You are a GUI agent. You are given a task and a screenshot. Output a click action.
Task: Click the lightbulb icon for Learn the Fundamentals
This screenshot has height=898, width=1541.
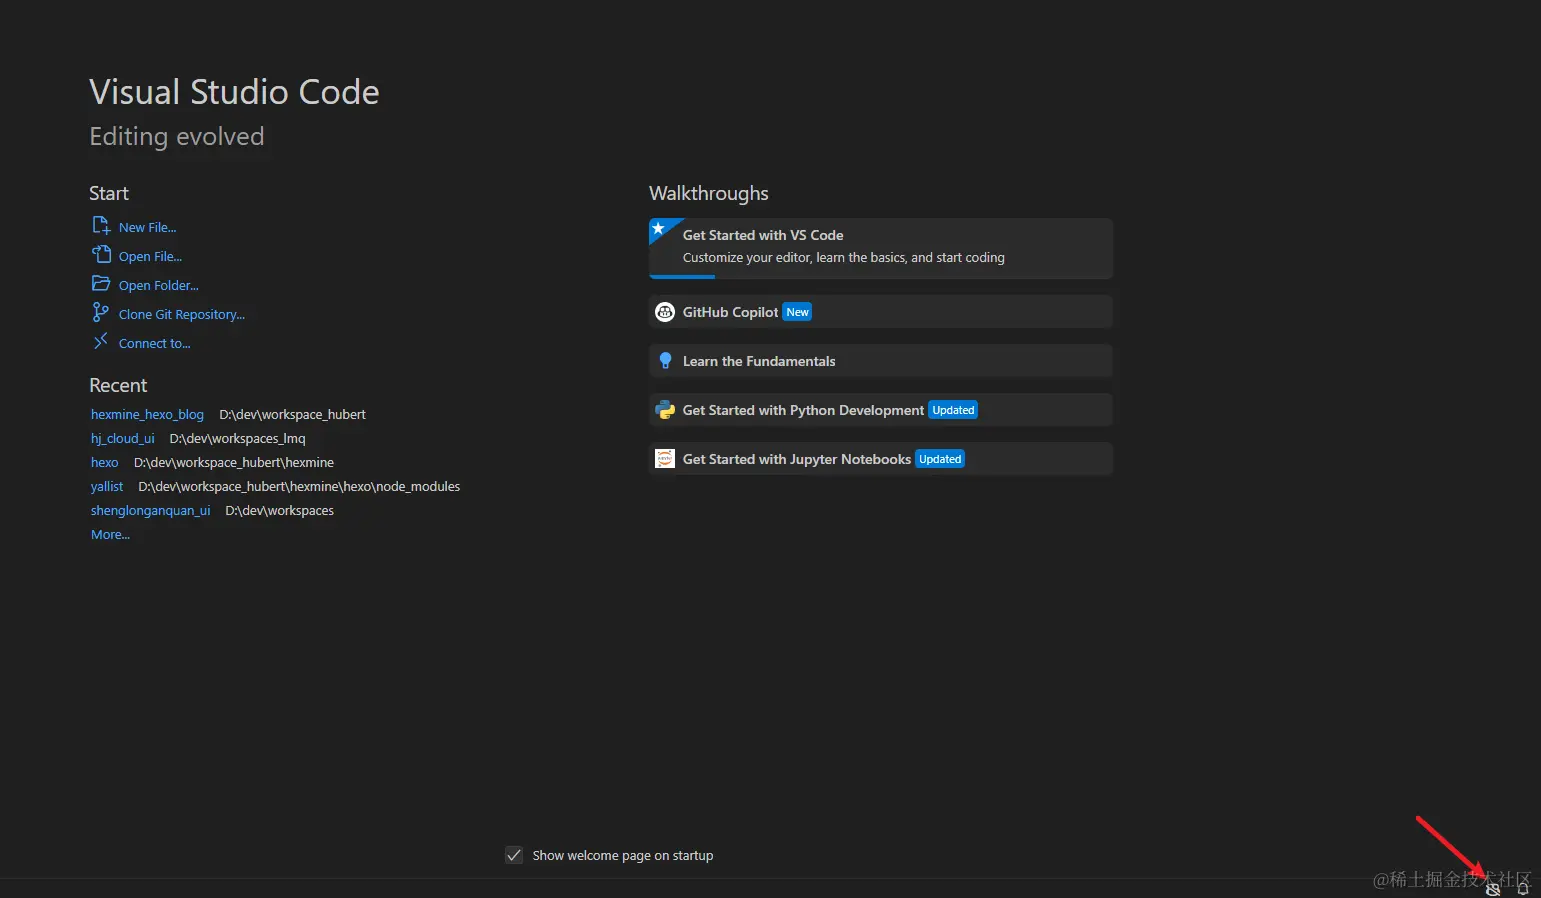pos(665,361)
